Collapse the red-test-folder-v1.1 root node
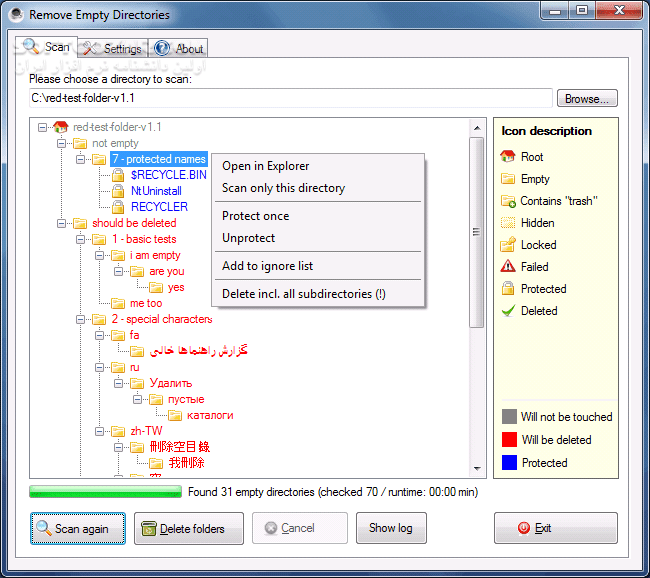The height and width of the screenshot is (578, 650). click(42, 127)
